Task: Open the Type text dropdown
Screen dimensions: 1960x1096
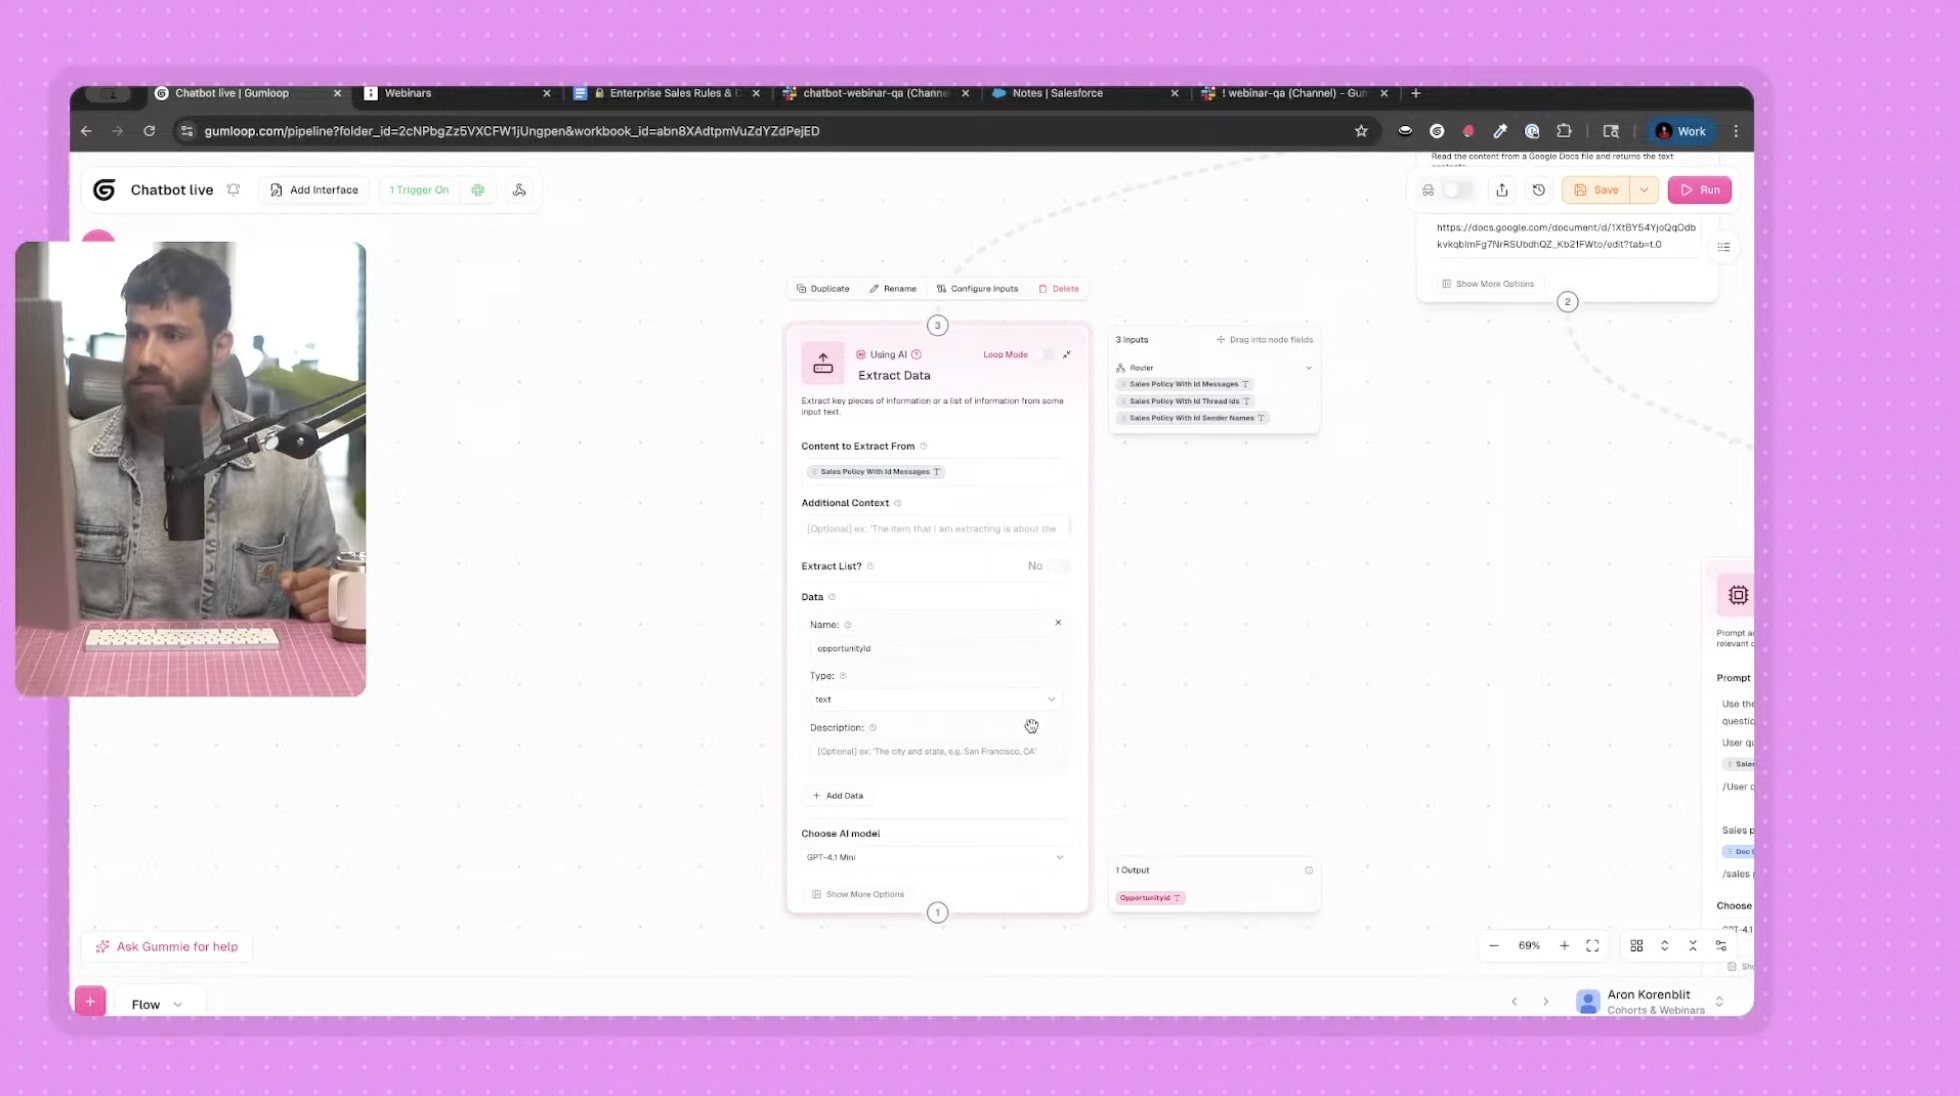Action: (x=934, y=699)
